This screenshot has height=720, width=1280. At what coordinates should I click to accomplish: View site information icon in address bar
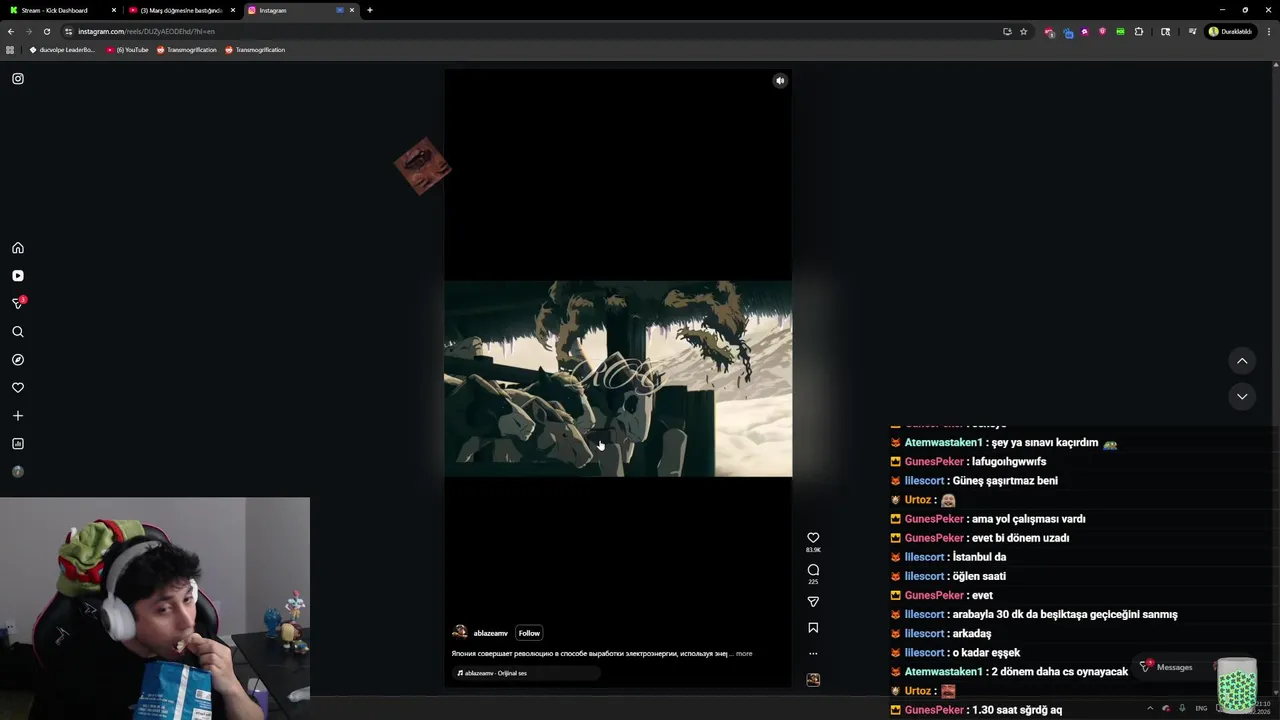[68, 31]
